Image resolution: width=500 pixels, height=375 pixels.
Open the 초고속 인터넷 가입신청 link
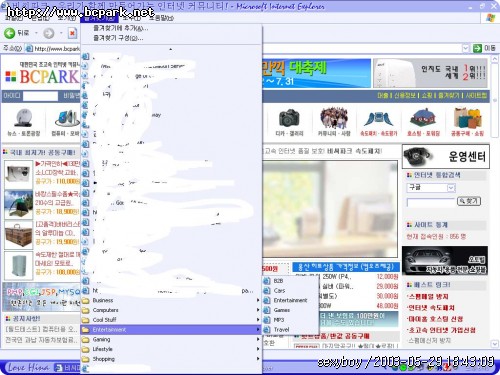coord(441,330)
